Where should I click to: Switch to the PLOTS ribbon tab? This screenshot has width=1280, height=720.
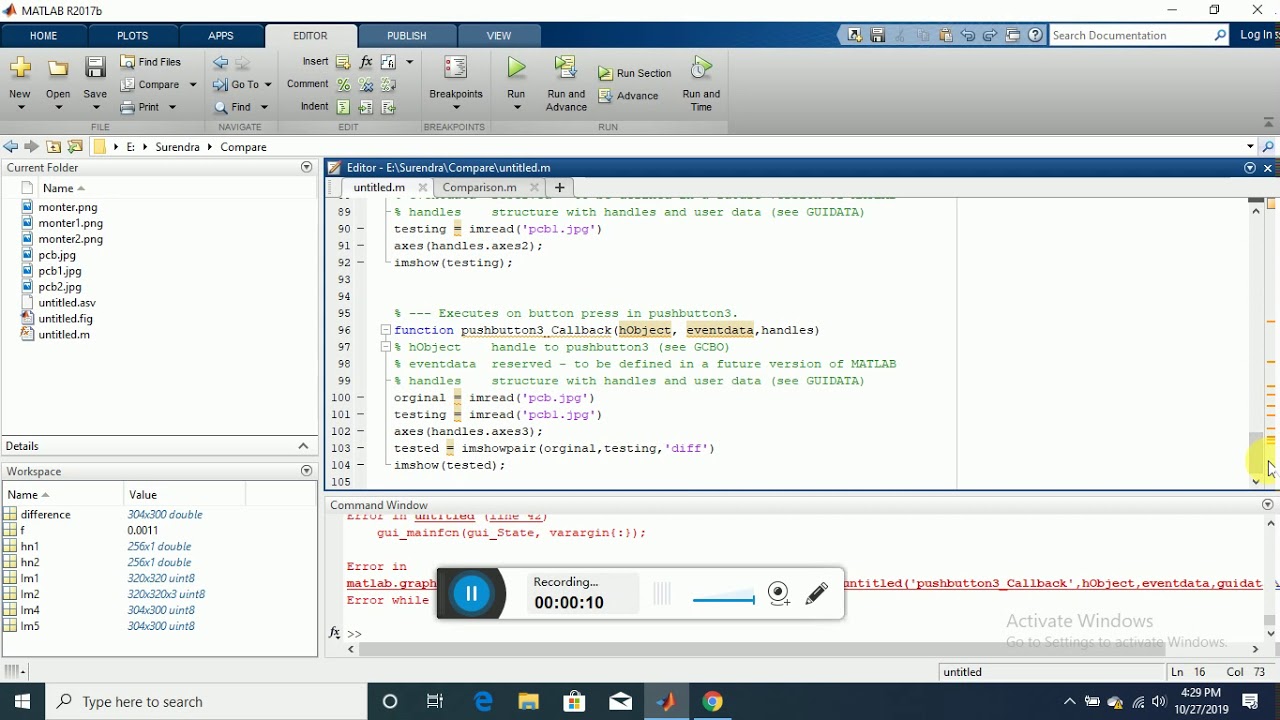132,36
